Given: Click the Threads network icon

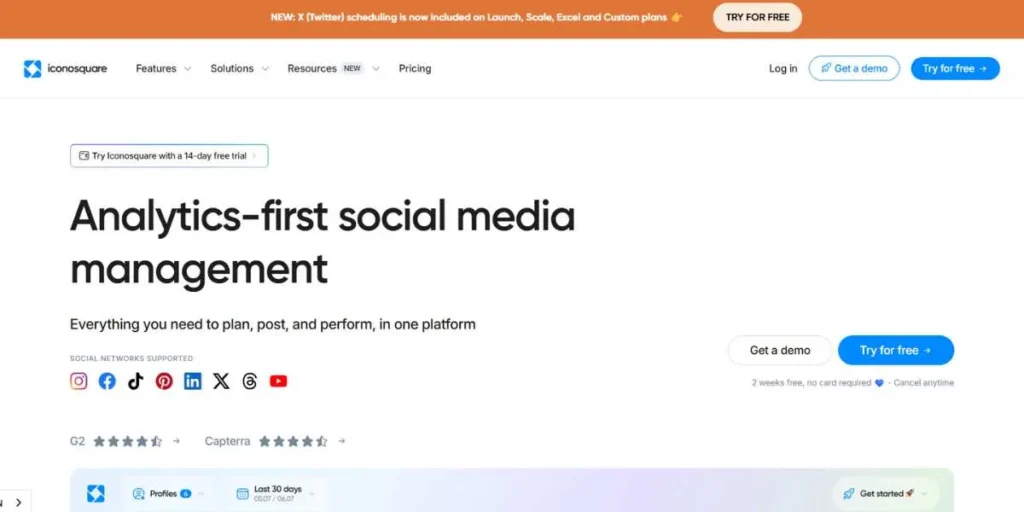Looking at the screenshot, I should point(249,381).
